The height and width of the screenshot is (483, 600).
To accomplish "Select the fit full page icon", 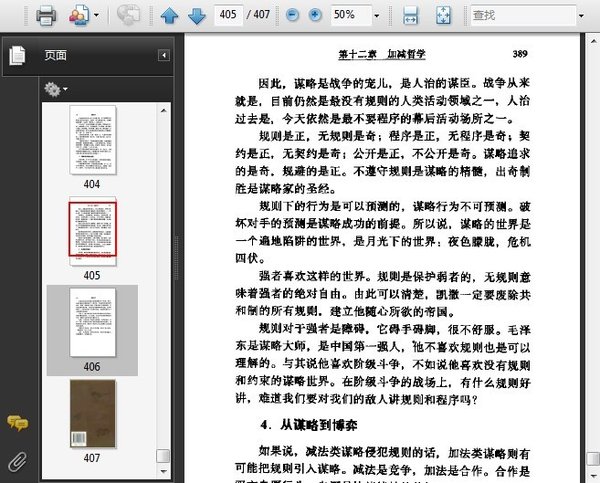I will click(x=443, y=16).
